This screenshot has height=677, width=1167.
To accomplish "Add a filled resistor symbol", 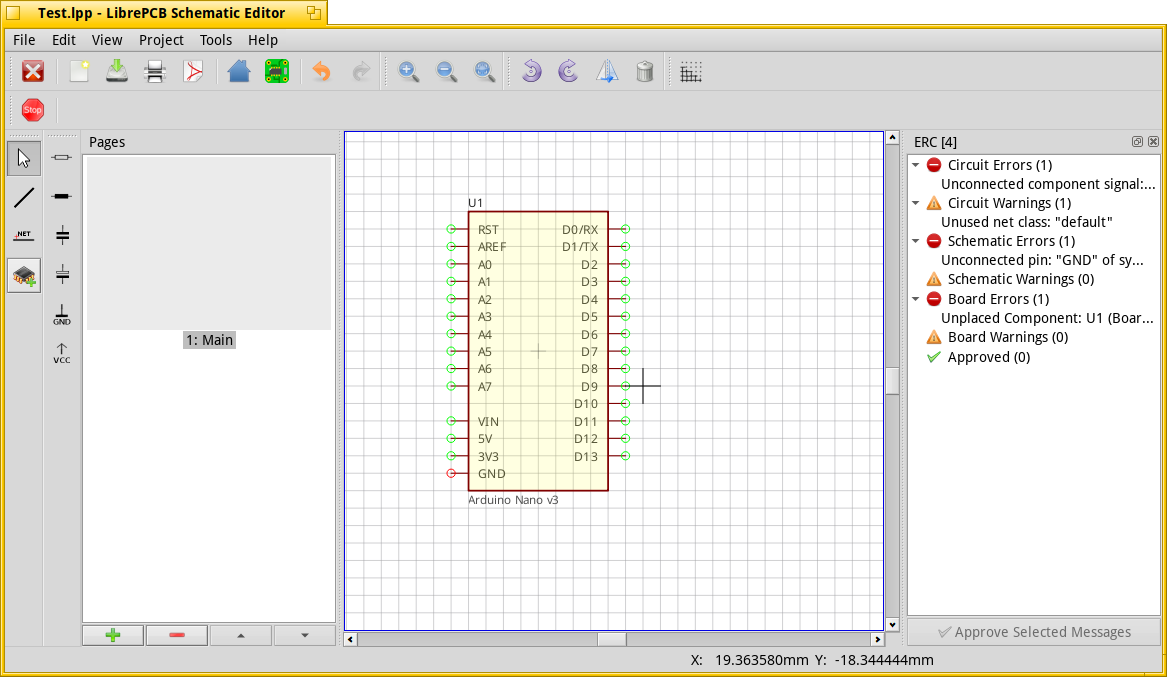I will click(62, 196).
